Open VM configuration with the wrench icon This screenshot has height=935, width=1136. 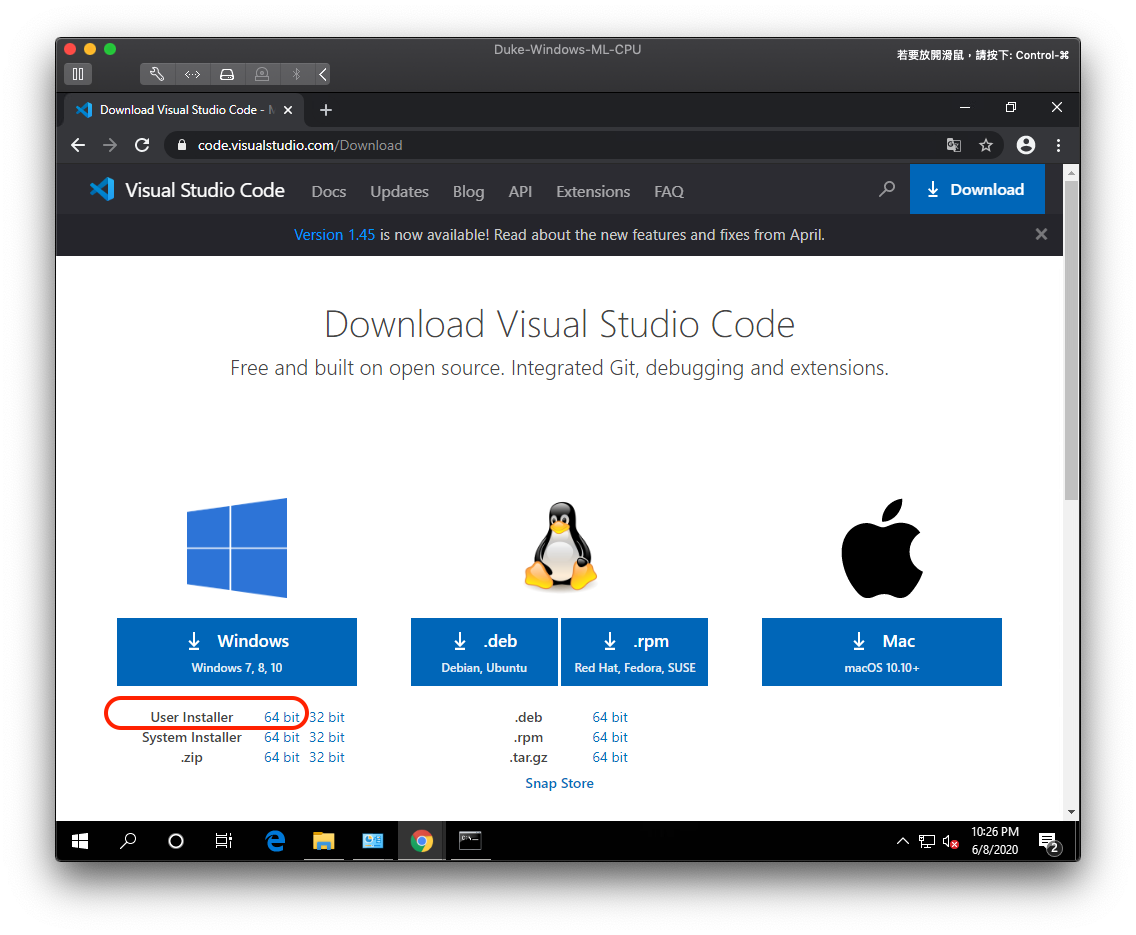pos(157,73)
